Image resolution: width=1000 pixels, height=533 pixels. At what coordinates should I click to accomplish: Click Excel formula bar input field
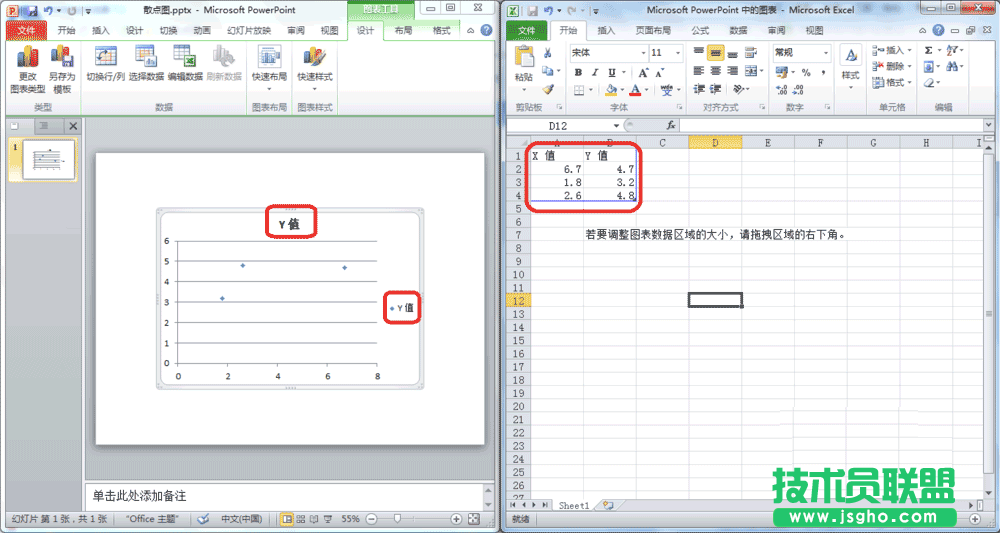pos(832,126)
